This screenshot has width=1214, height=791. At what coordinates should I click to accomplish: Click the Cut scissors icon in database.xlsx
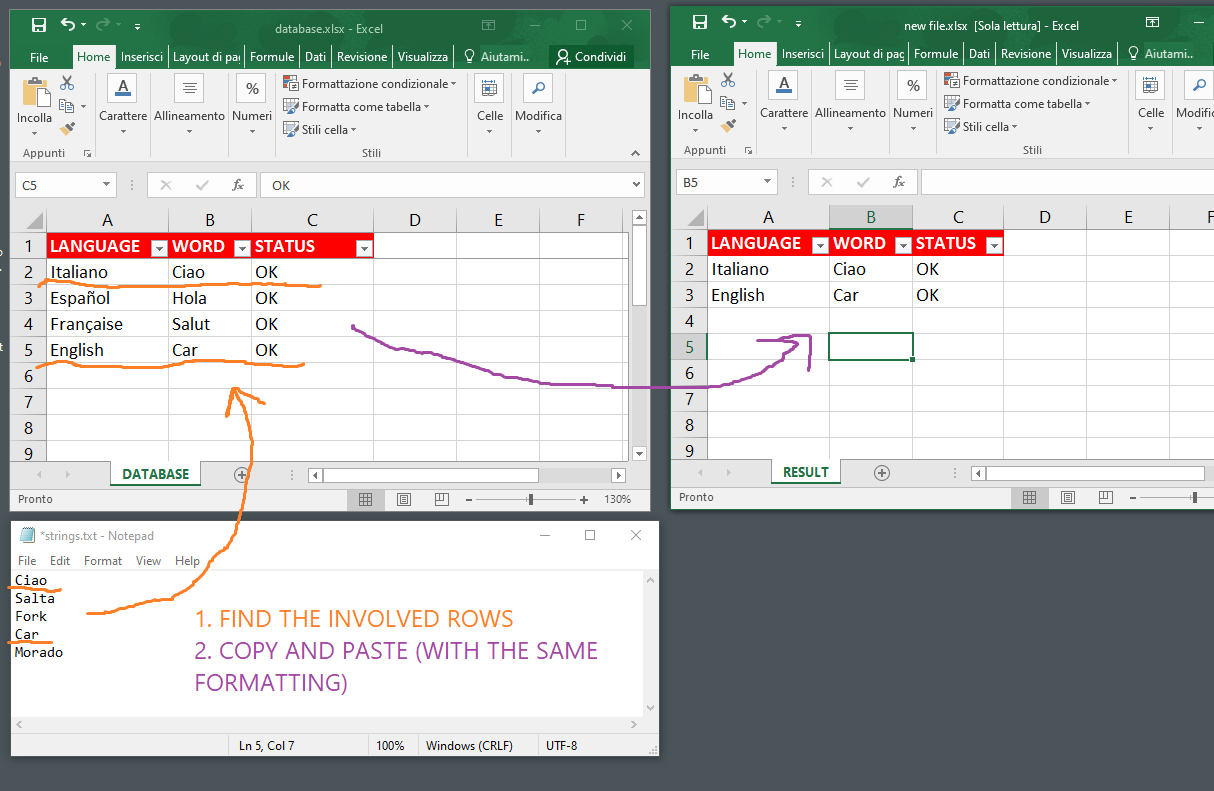click(x=67, y=83)
